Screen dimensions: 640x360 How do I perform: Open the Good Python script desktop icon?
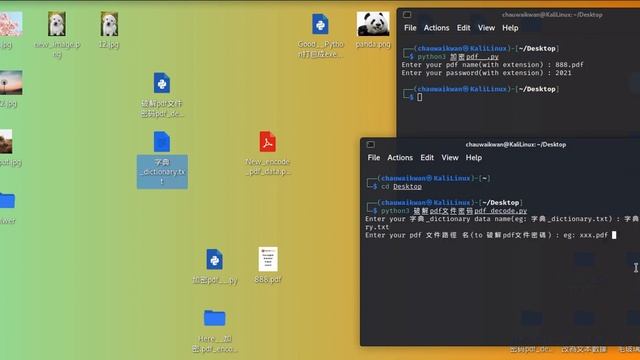click(x=320, y=24)
